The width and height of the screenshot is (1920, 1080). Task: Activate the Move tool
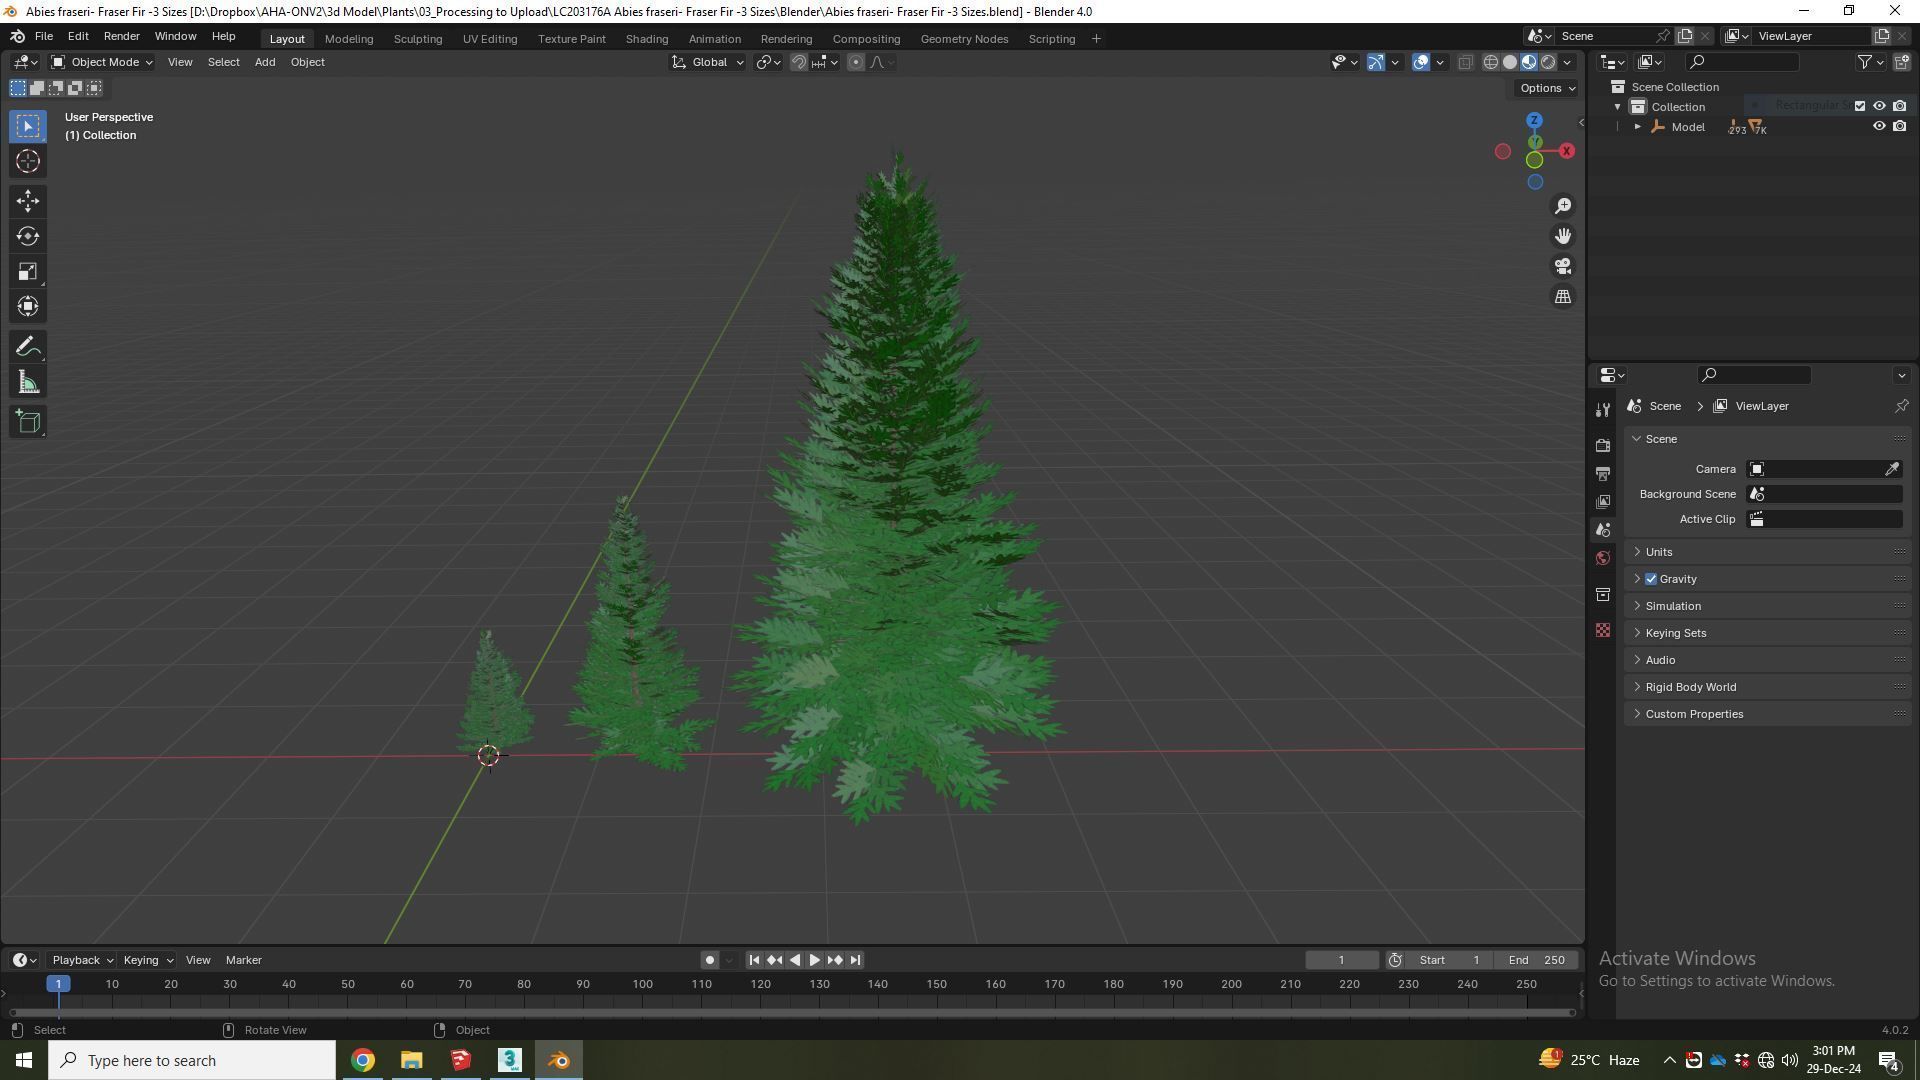(x=28, y=201)
